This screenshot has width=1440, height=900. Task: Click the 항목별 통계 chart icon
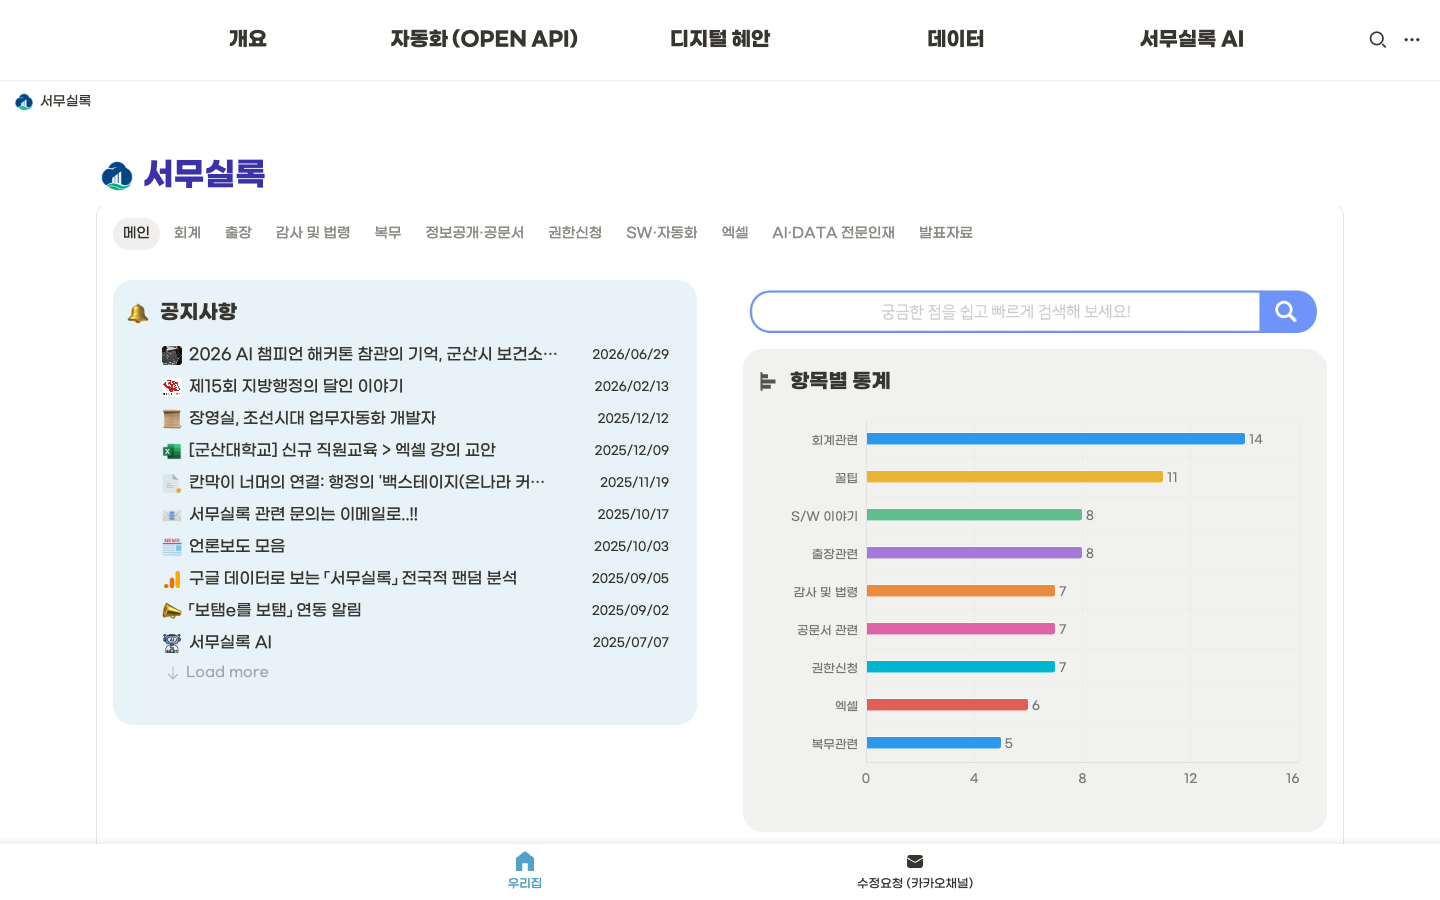[767, 381]
